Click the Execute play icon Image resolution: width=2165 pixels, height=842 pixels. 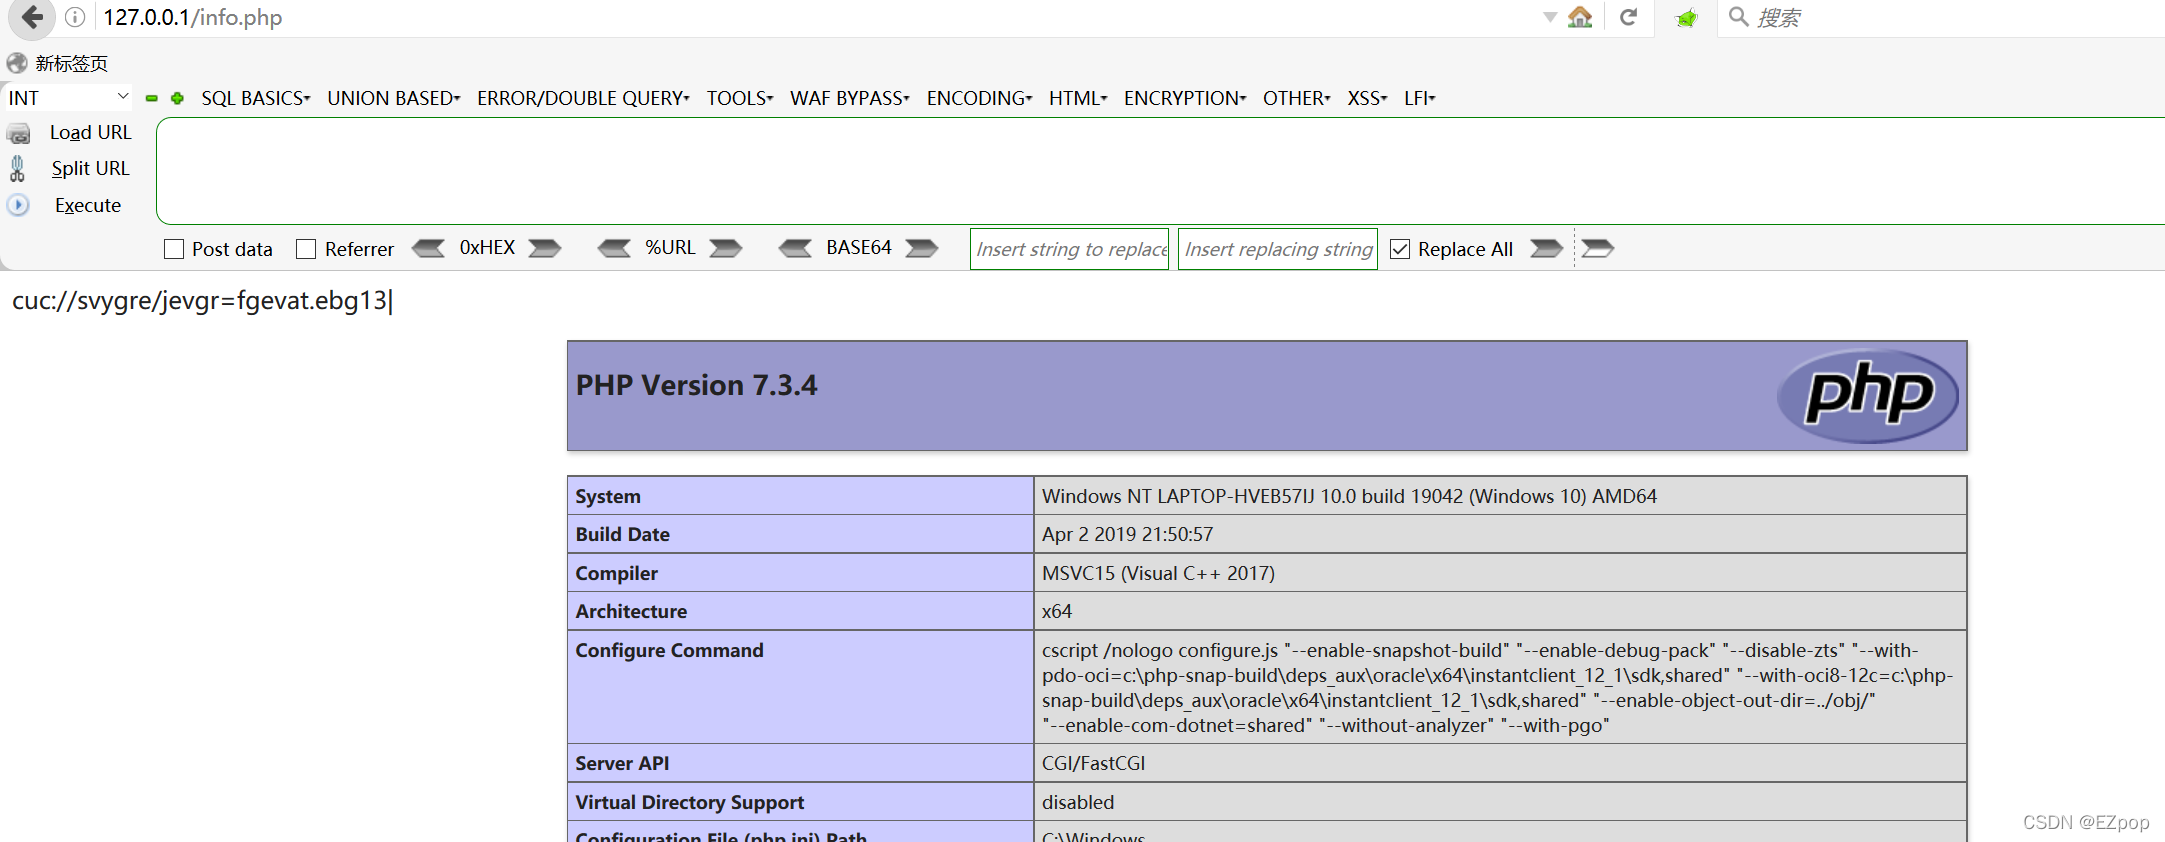coord(18,205)
